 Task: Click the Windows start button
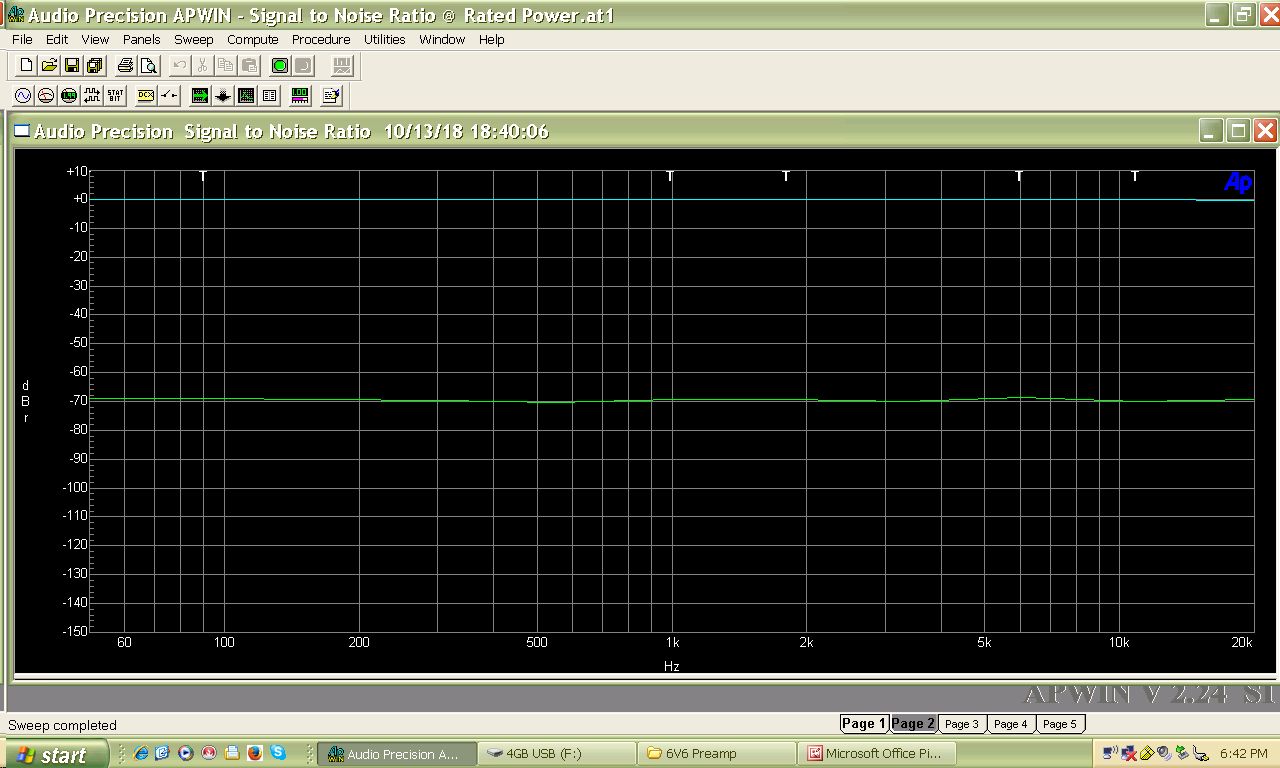pyautogui.click(x=55, y=754)
